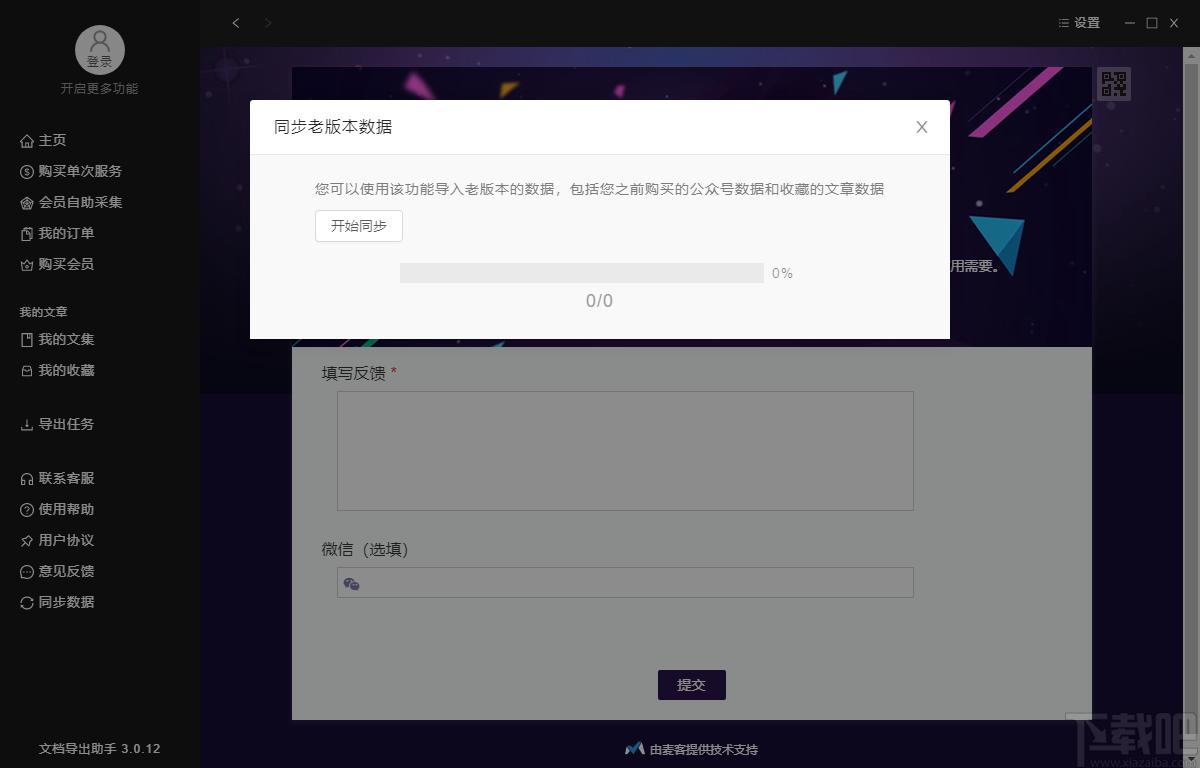Screen dimensions: 1200x768
Task: Click the login avatar icon
Action: (100, 50)
